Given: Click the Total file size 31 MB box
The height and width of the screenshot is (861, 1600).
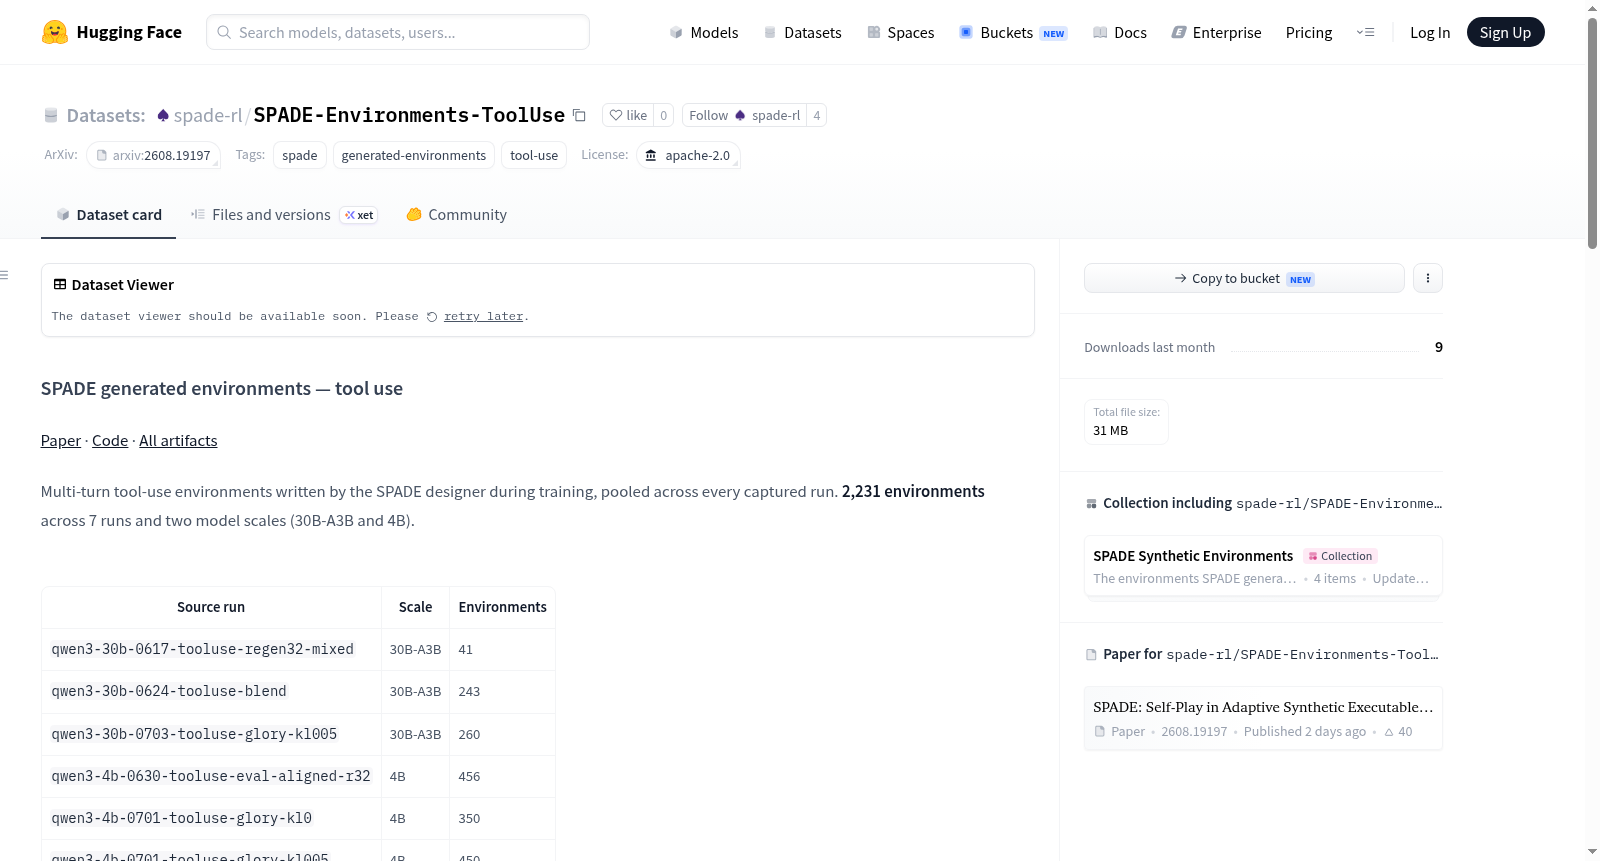Looking at the screenshot, I should tap(1126, 422).
